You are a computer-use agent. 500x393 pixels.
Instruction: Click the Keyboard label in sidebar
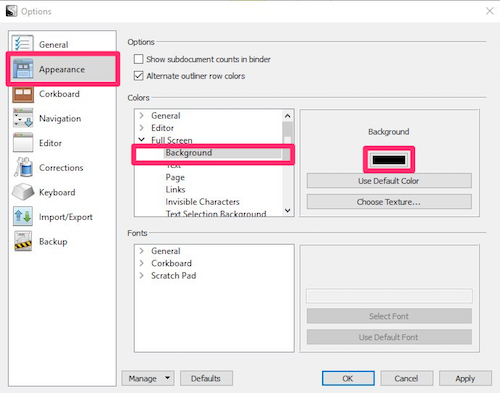57,192
